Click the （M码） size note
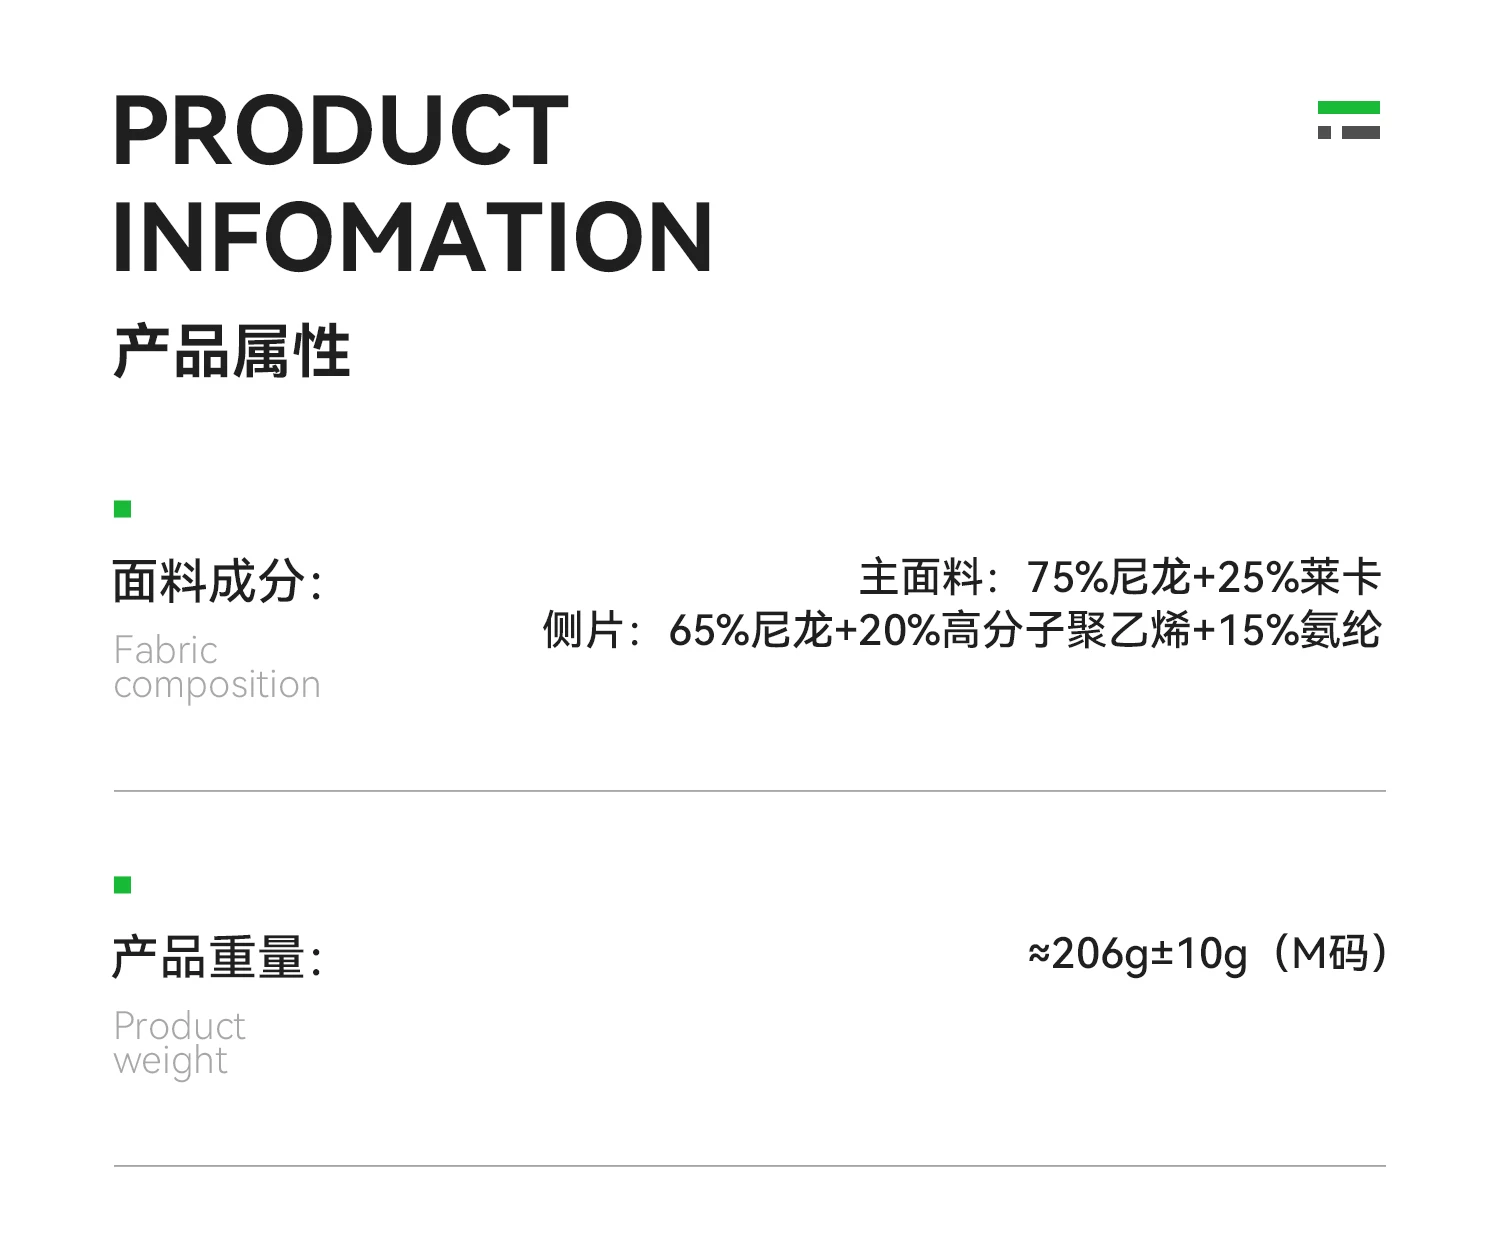 pyautogui.click(x=1329, y=954)
